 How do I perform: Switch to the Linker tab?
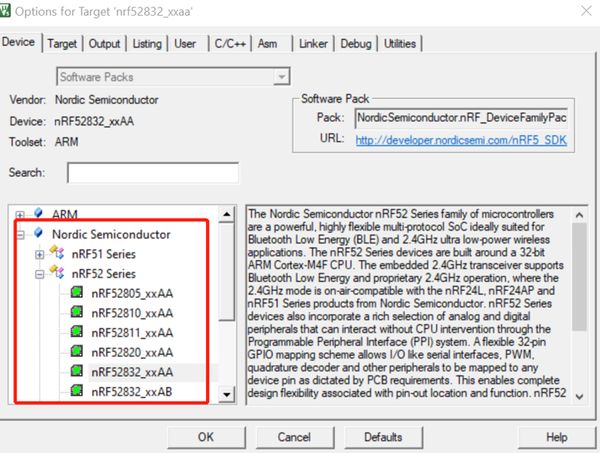pyautogui.click(x=313, y=44)
